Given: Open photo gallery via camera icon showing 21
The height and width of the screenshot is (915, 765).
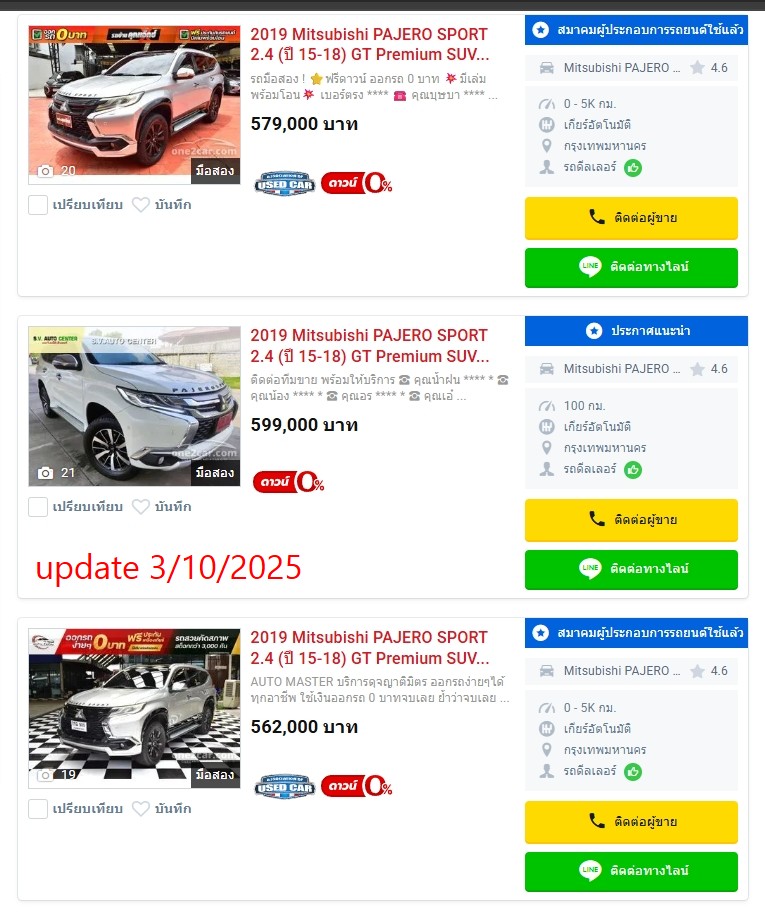Looking at the screenshot, I should pyautogui.click(x=46, y=473).
